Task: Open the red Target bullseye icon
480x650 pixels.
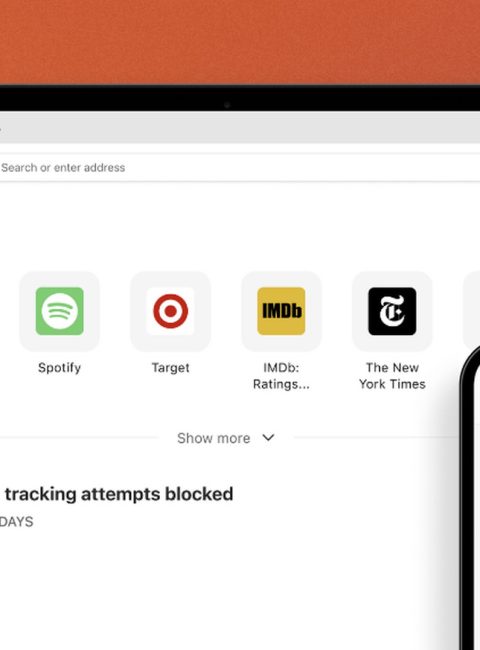Action: coord(170,311)
